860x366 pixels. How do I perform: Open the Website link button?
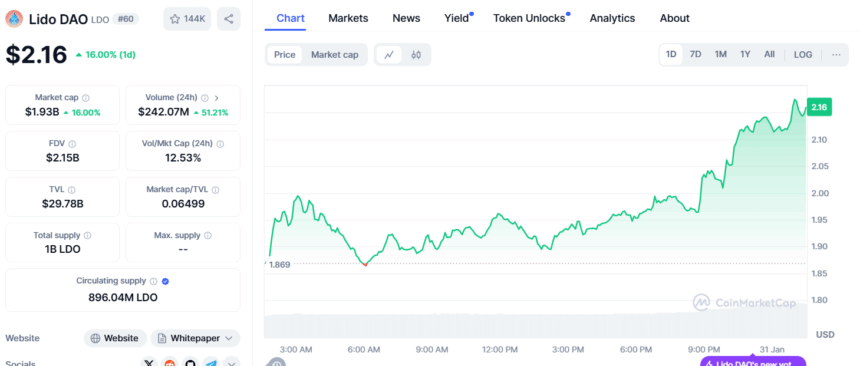(115, 338)
